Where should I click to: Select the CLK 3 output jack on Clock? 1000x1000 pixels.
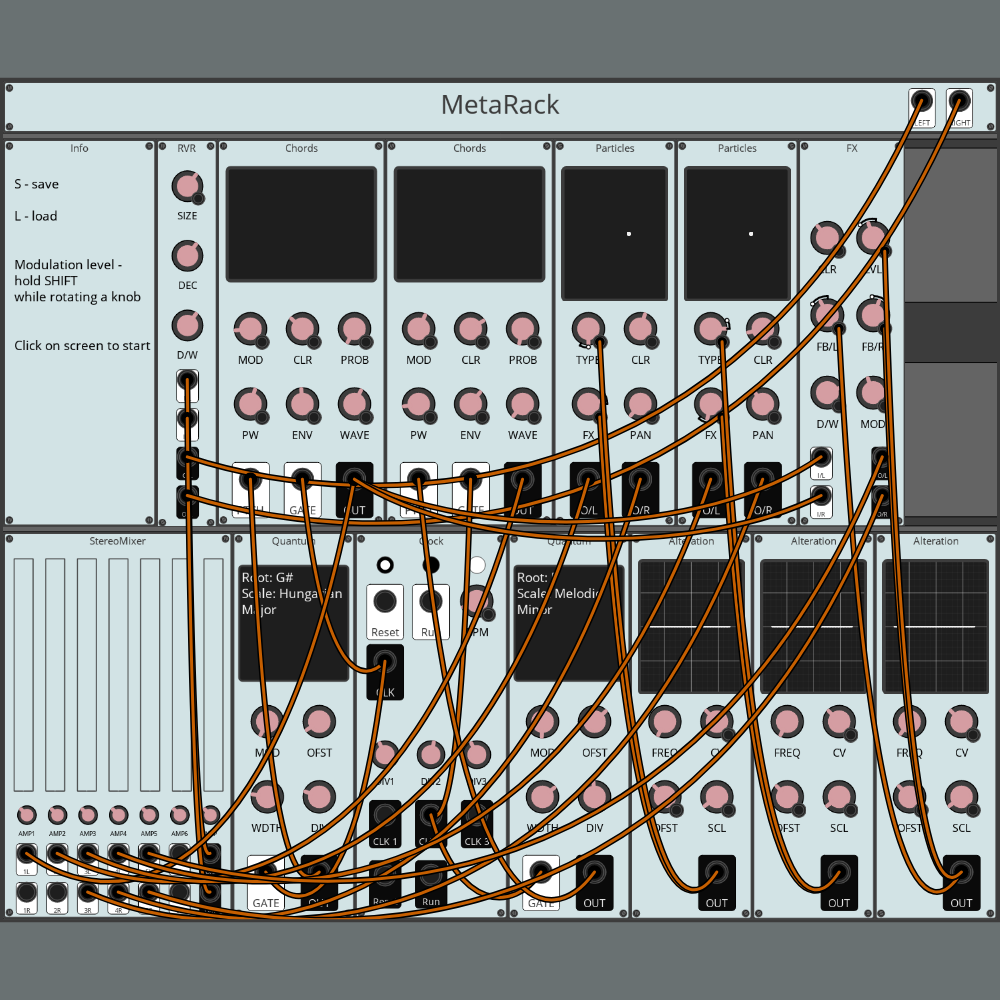(x=476, y=812)
